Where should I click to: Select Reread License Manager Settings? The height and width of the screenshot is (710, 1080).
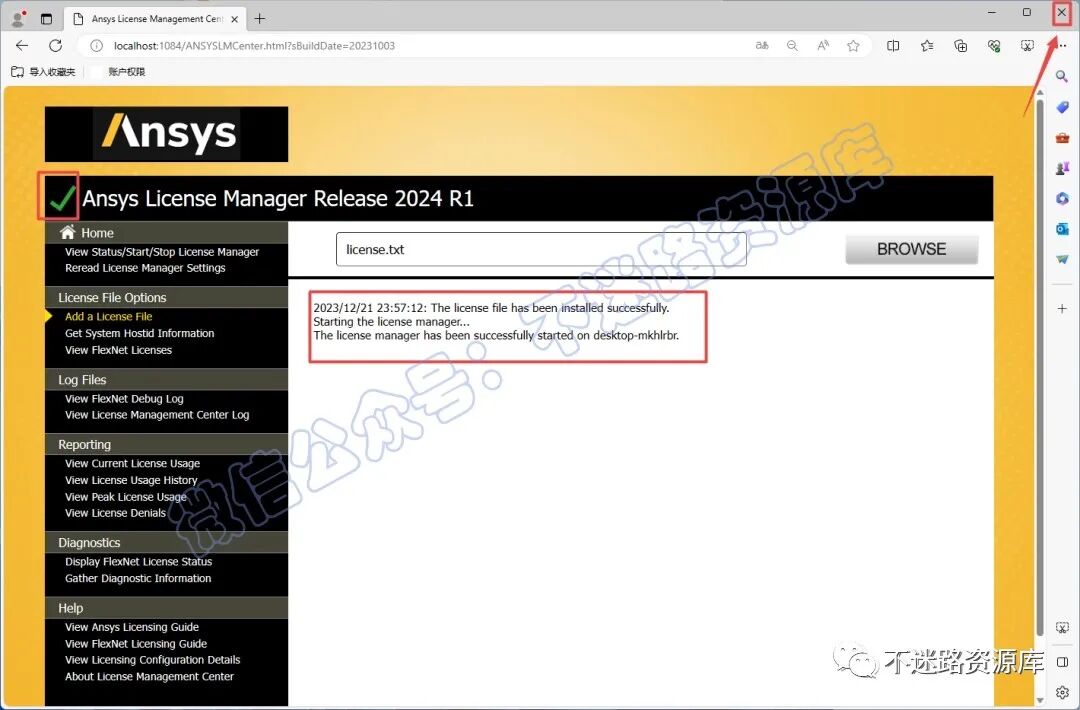point(145,268)
